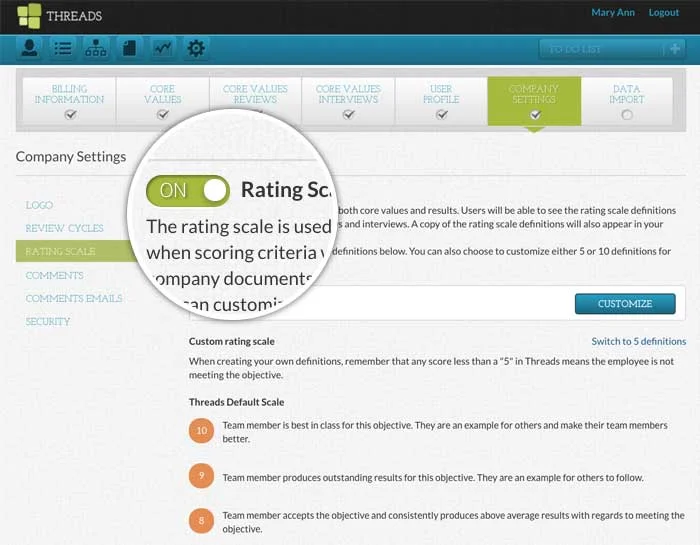Open the list view toolbar icon
The width and height of the screenshot is (700, 545).
pos(62,48)
